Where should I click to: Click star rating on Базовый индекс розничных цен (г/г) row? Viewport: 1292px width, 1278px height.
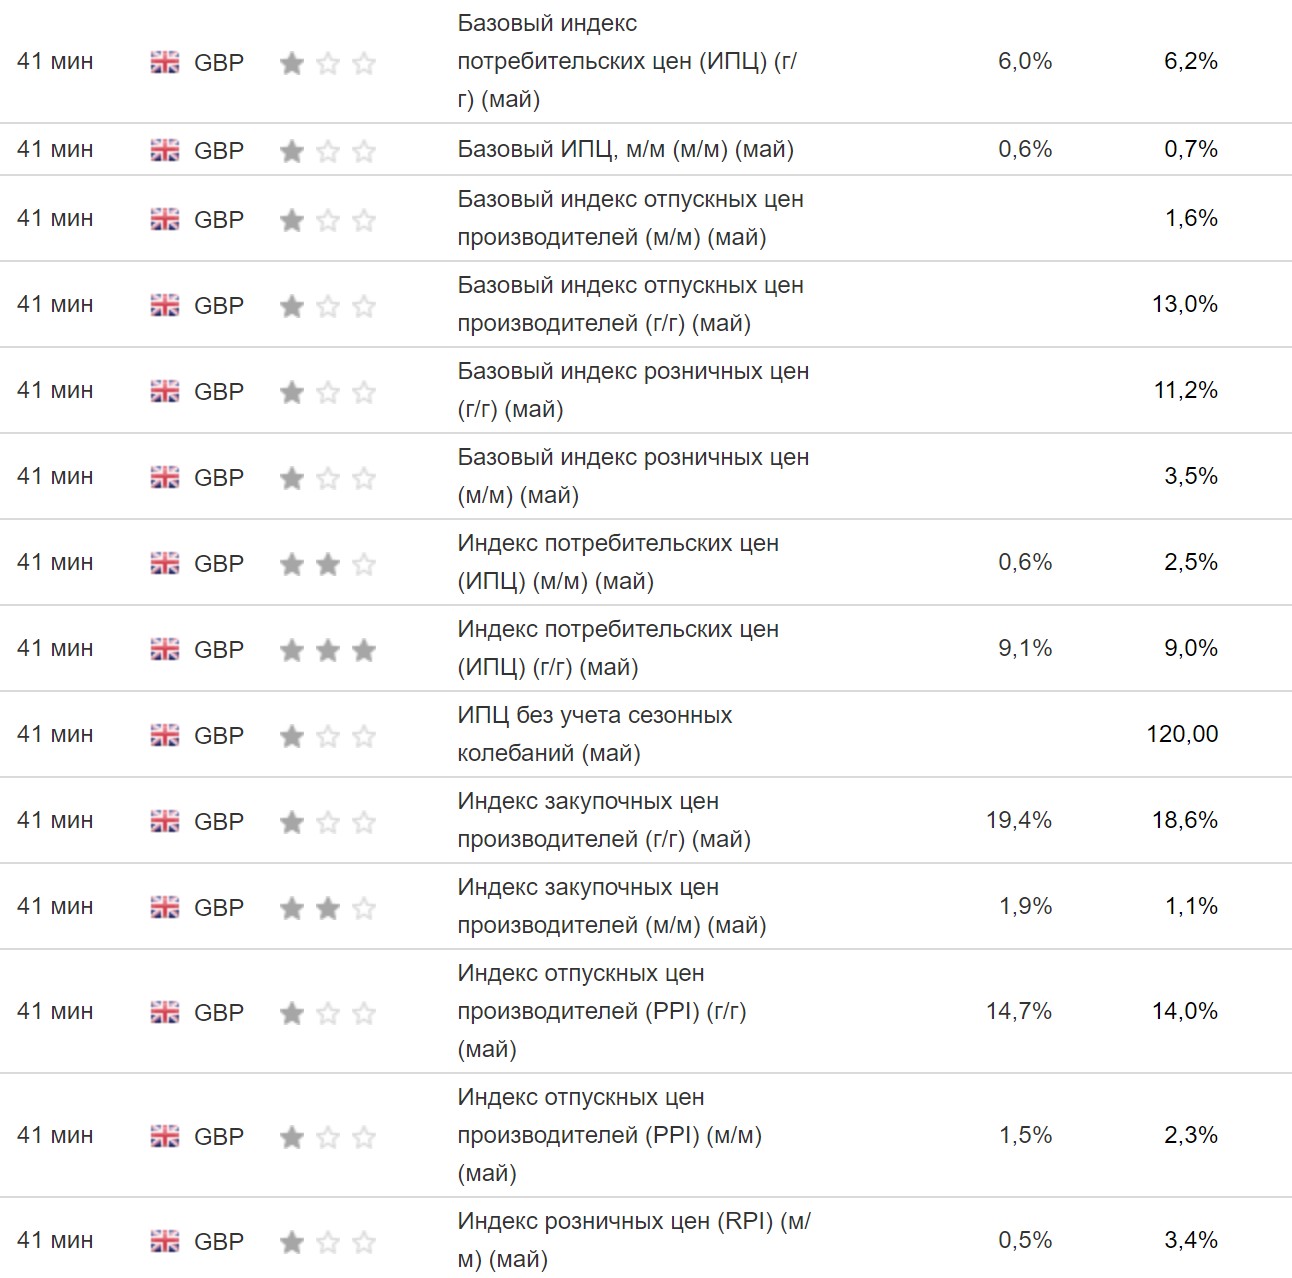tap(327, 392)
